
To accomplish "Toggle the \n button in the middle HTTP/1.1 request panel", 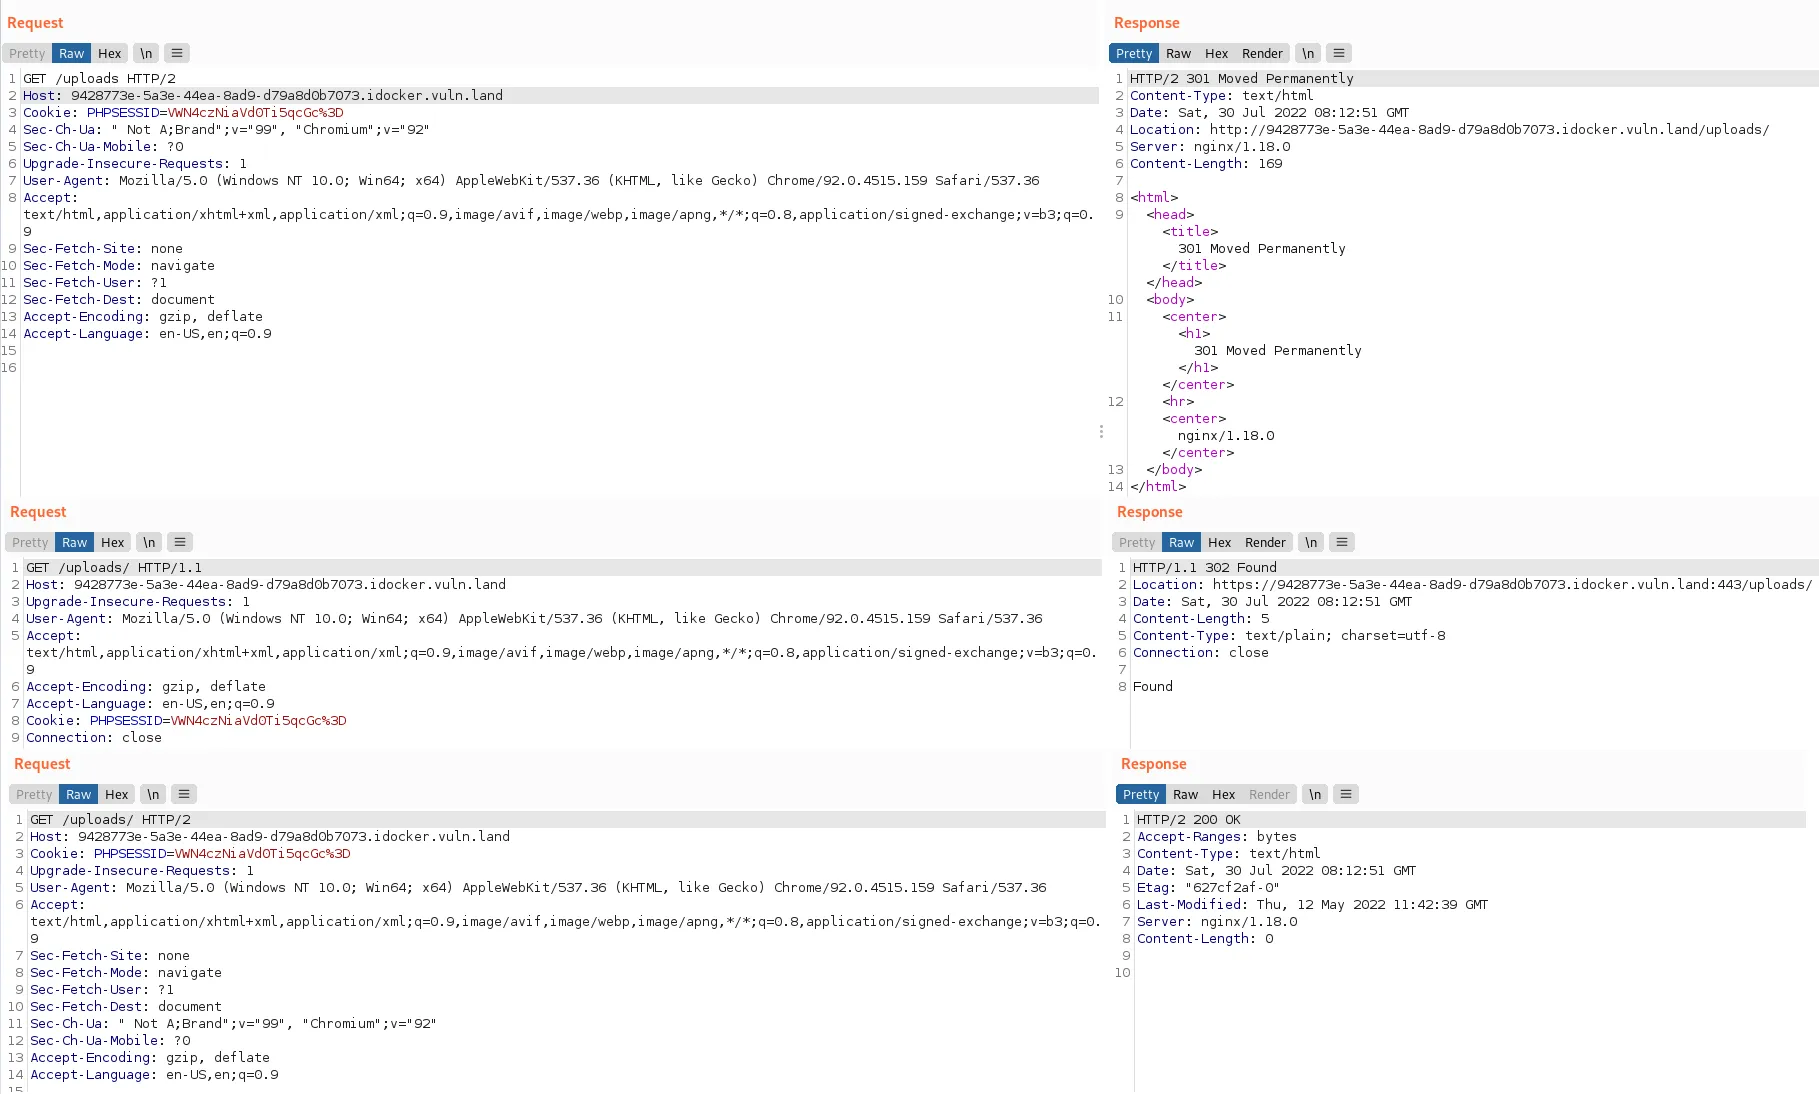I will [149, 542].
